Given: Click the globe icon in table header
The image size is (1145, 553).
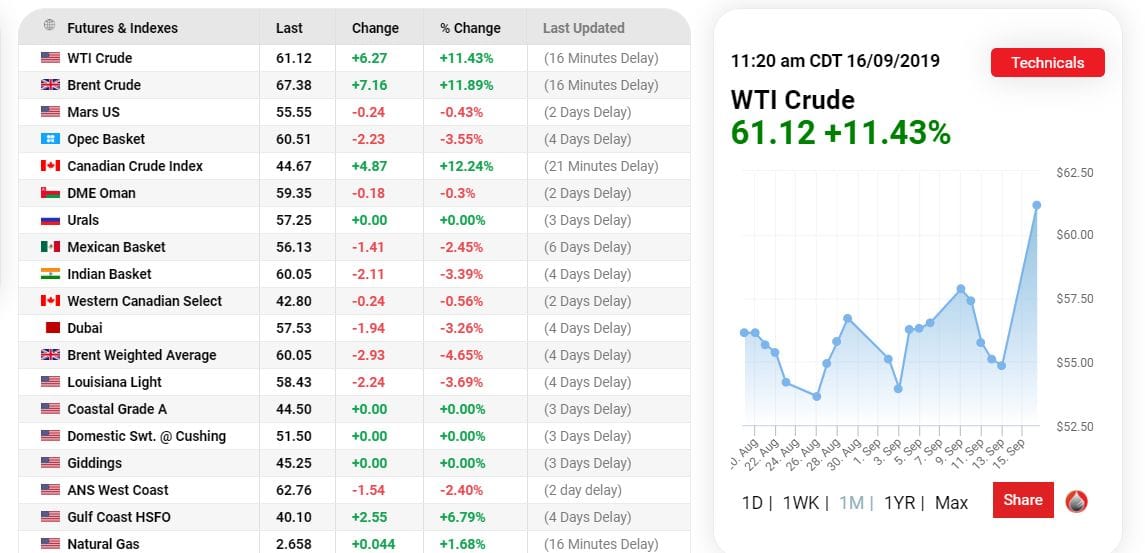Looking at the screenshot, I should [x=50, y=25].
